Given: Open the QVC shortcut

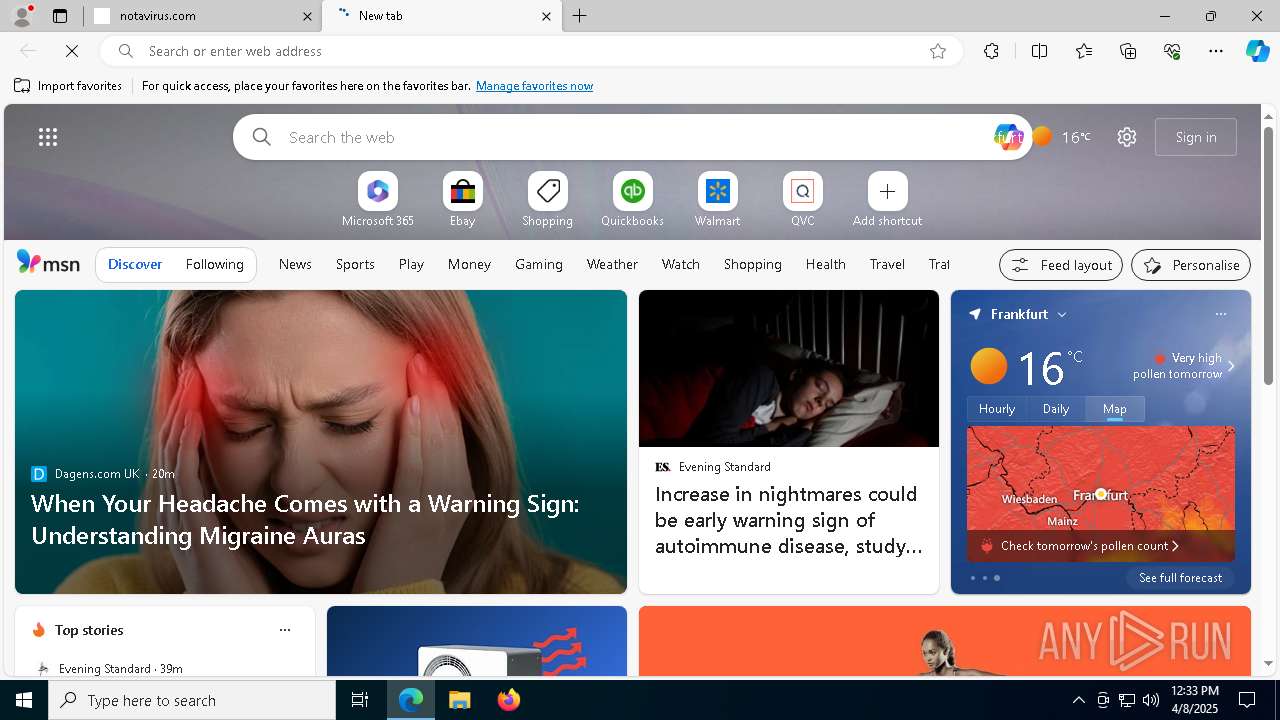Looking at the screenshot, I should tap(802, 200).
